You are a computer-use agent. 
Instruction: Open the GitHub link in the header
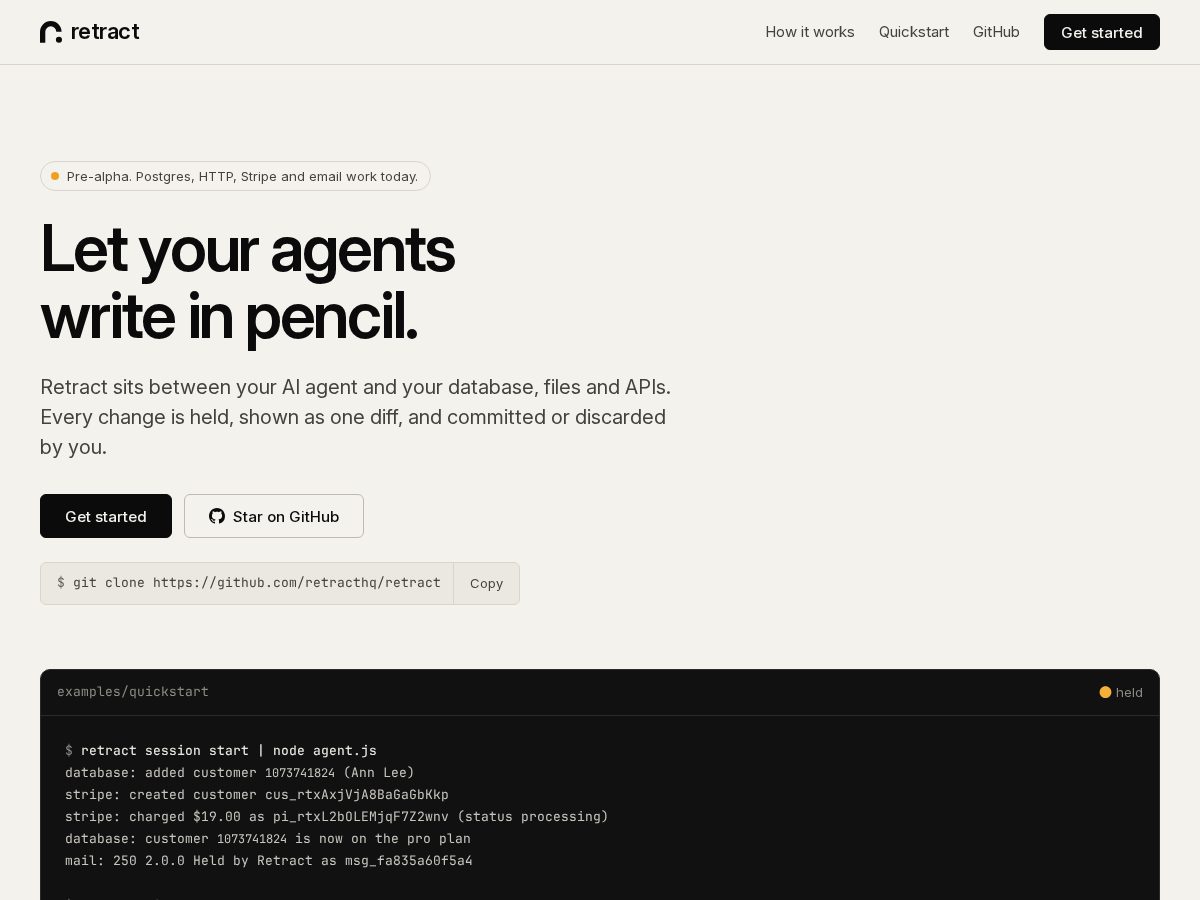click(996, 32)
